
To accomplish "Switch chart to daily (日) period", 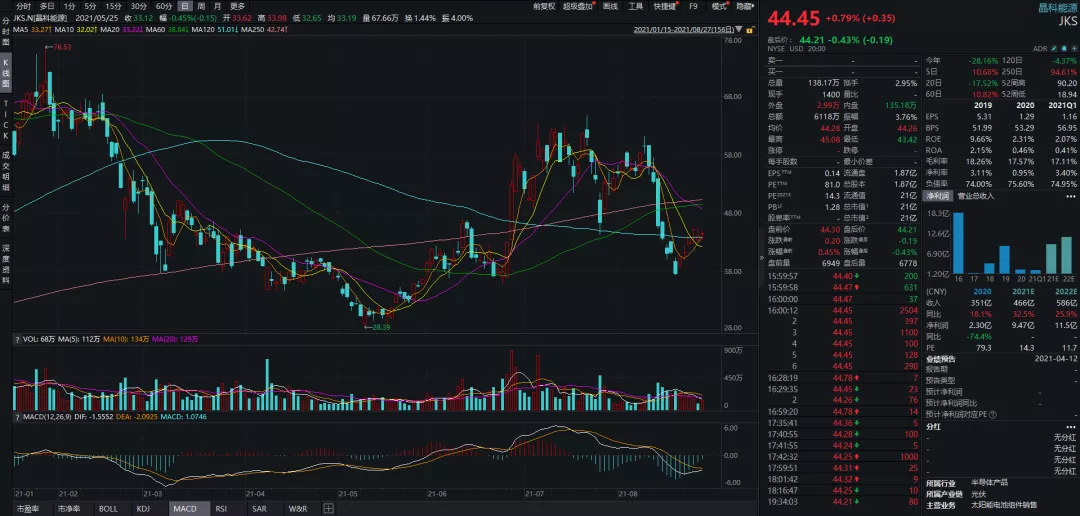I will [x=185, y=6].
